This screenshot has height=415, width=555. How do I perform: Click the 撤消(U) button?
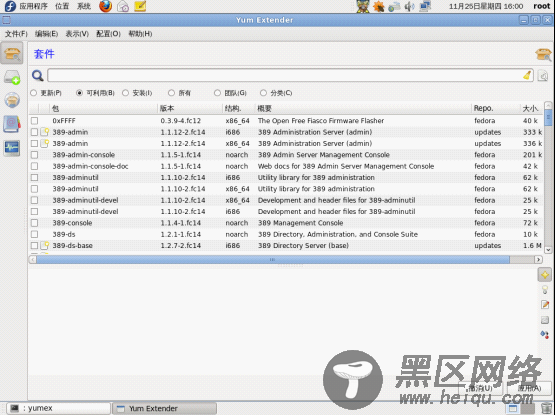tap(480, 388)
